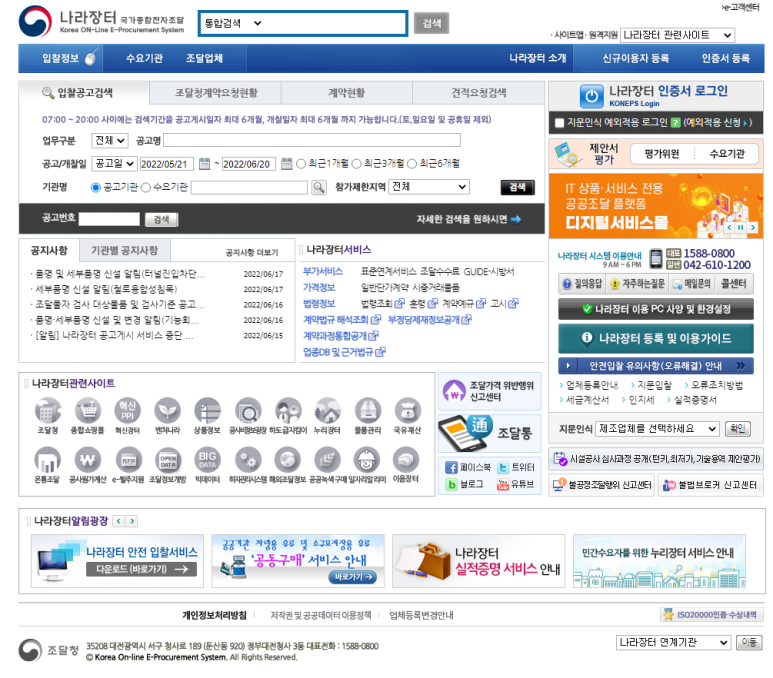The height and width of the screenshot is (678, 773).
Task: Click the 공고번호 검색 button
Action: 161,219
